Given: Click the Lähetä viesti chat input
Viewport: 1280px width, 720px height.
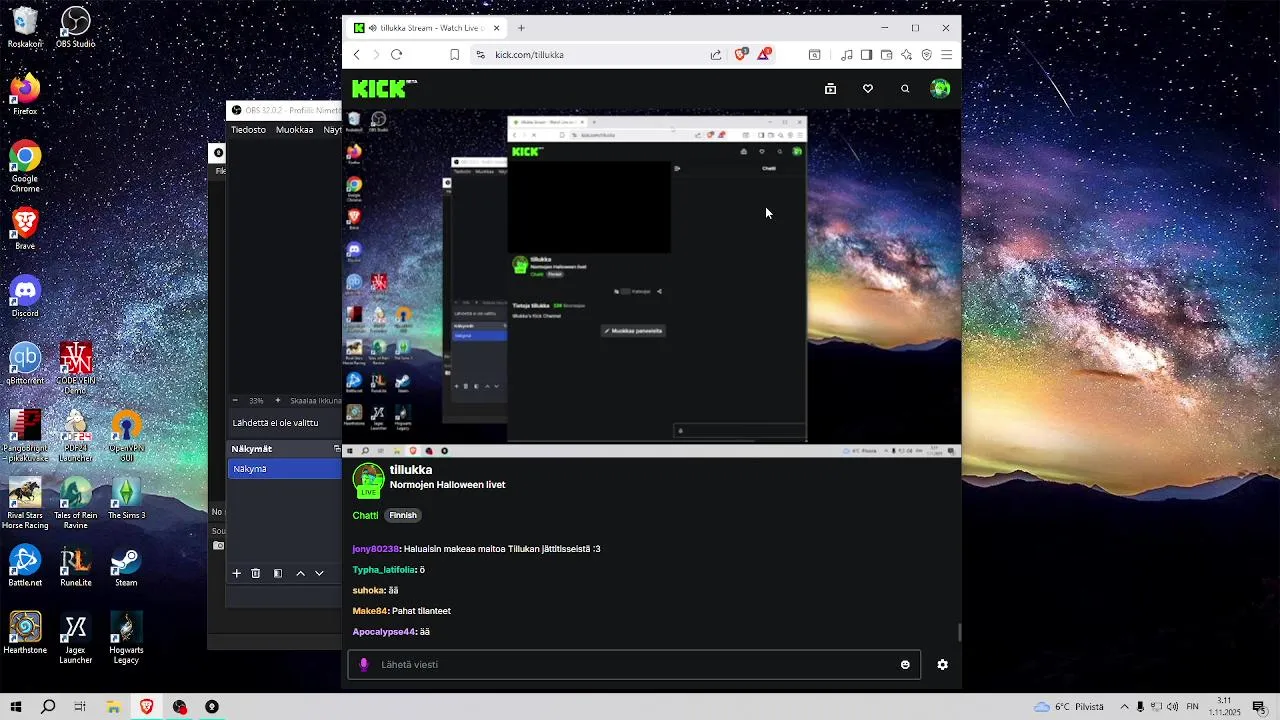Looking at the screenshot, I should click(x=635, y=665).
